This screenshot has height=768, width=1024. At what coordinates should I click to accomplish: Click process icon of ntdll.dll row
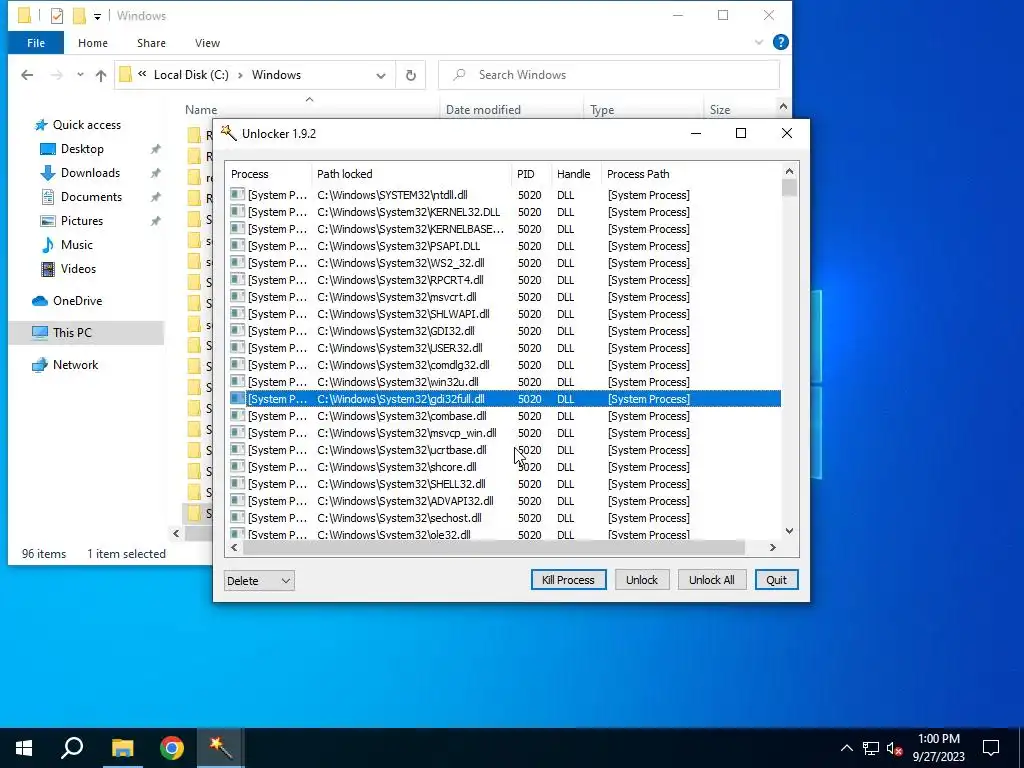pyautogui.click(x=238, y=194)
